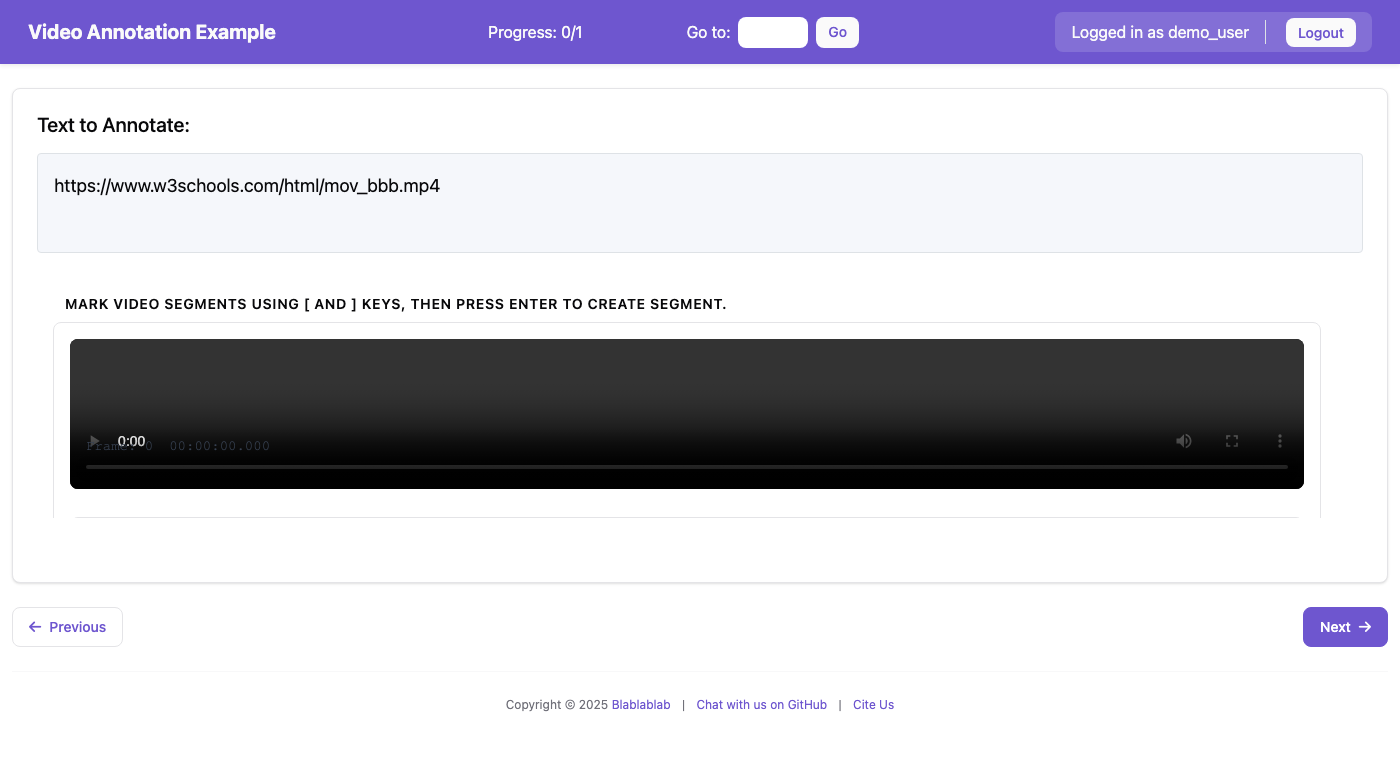This screenshot has height=761, width=1400.
Task: Click the Text to Annotate heading
Action: pos(113,125)
